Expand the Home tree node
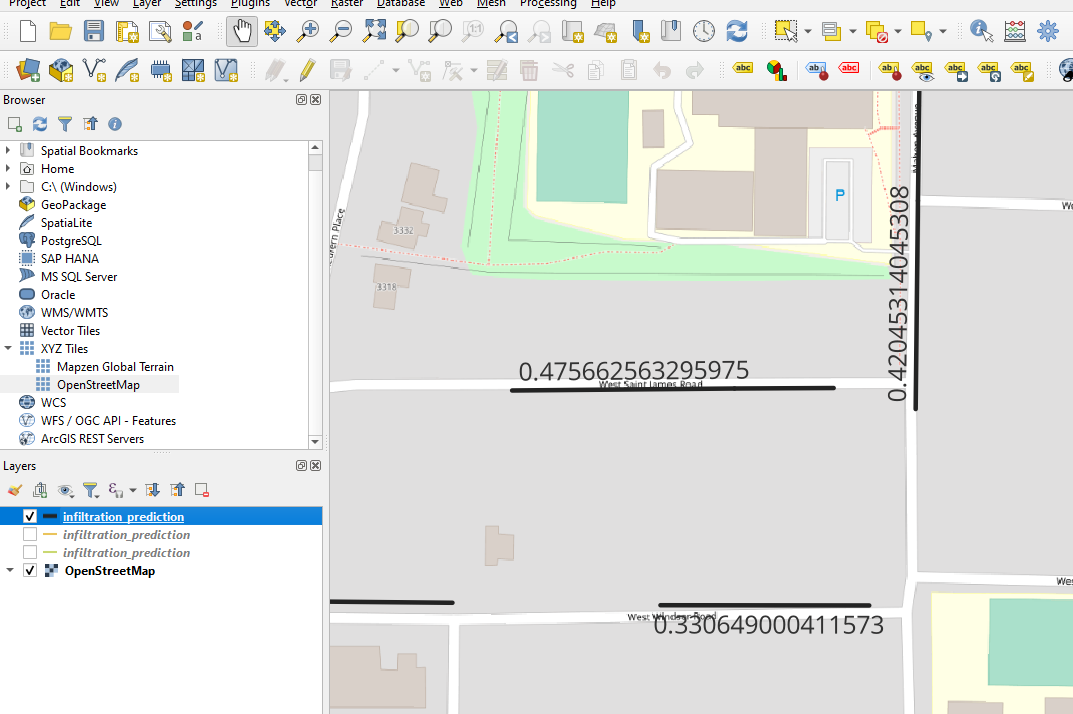Viewport: 1073px width, 714px height. (8, 168)
